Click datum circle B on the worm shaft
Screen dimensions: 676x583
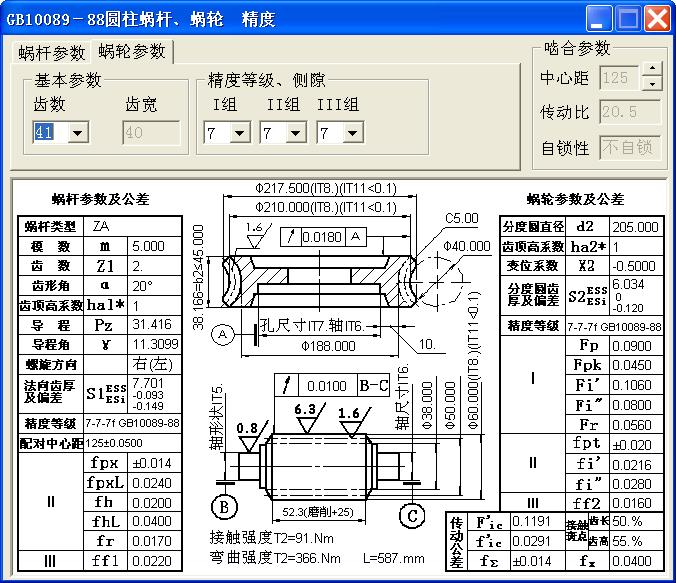coord(224,507)
